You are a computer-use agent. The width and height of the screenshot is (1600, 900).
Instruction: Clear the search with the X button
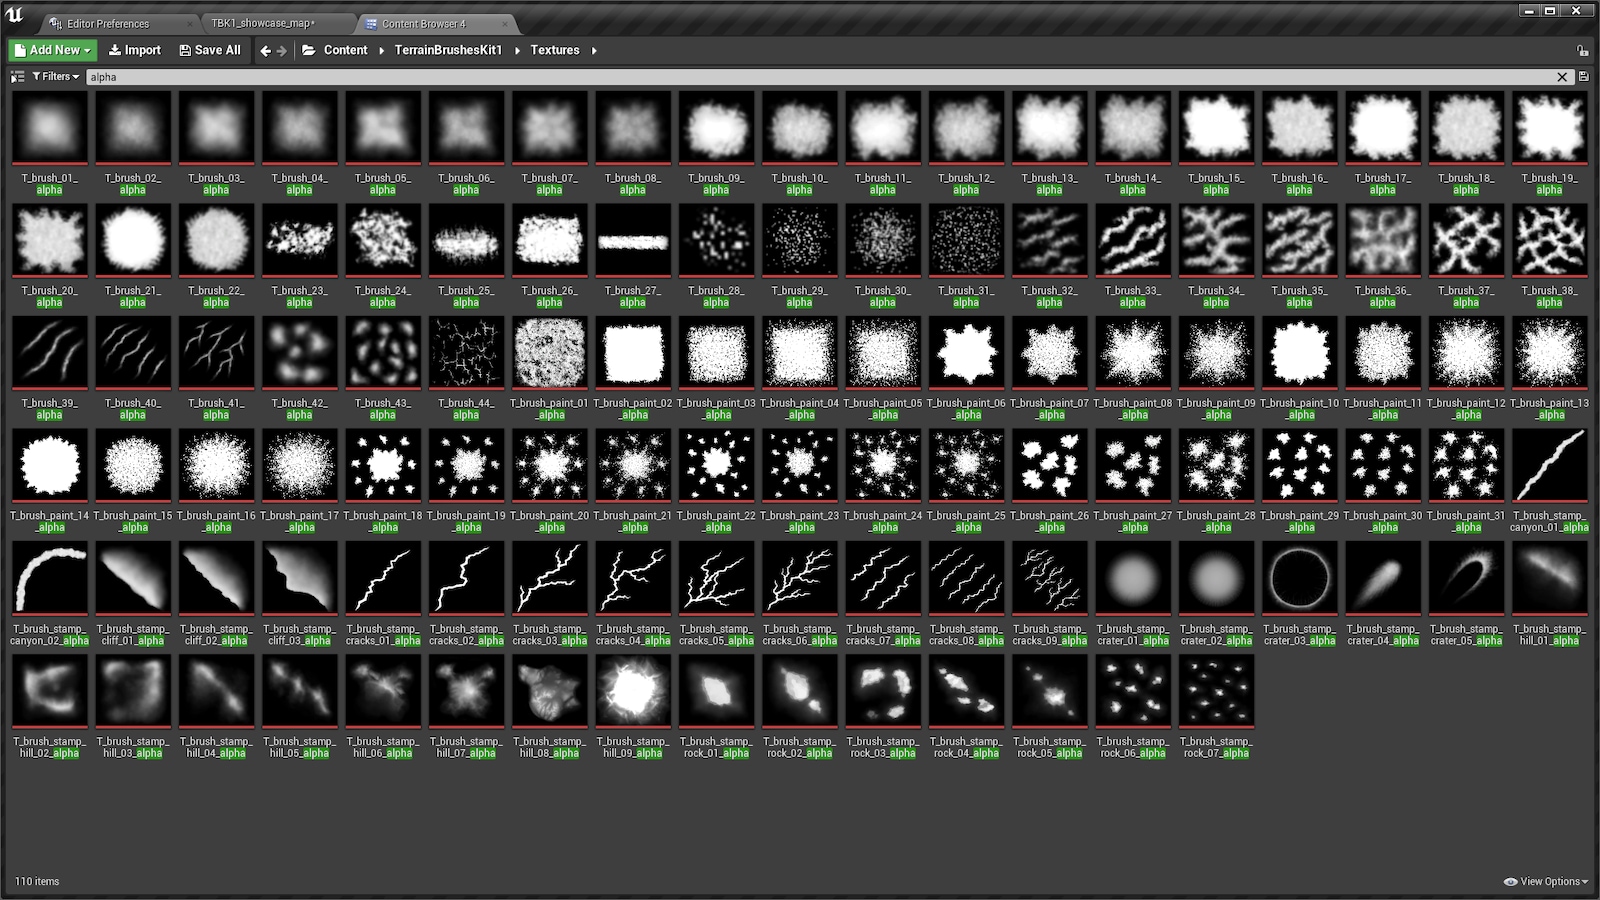(x=1563, y=76)
